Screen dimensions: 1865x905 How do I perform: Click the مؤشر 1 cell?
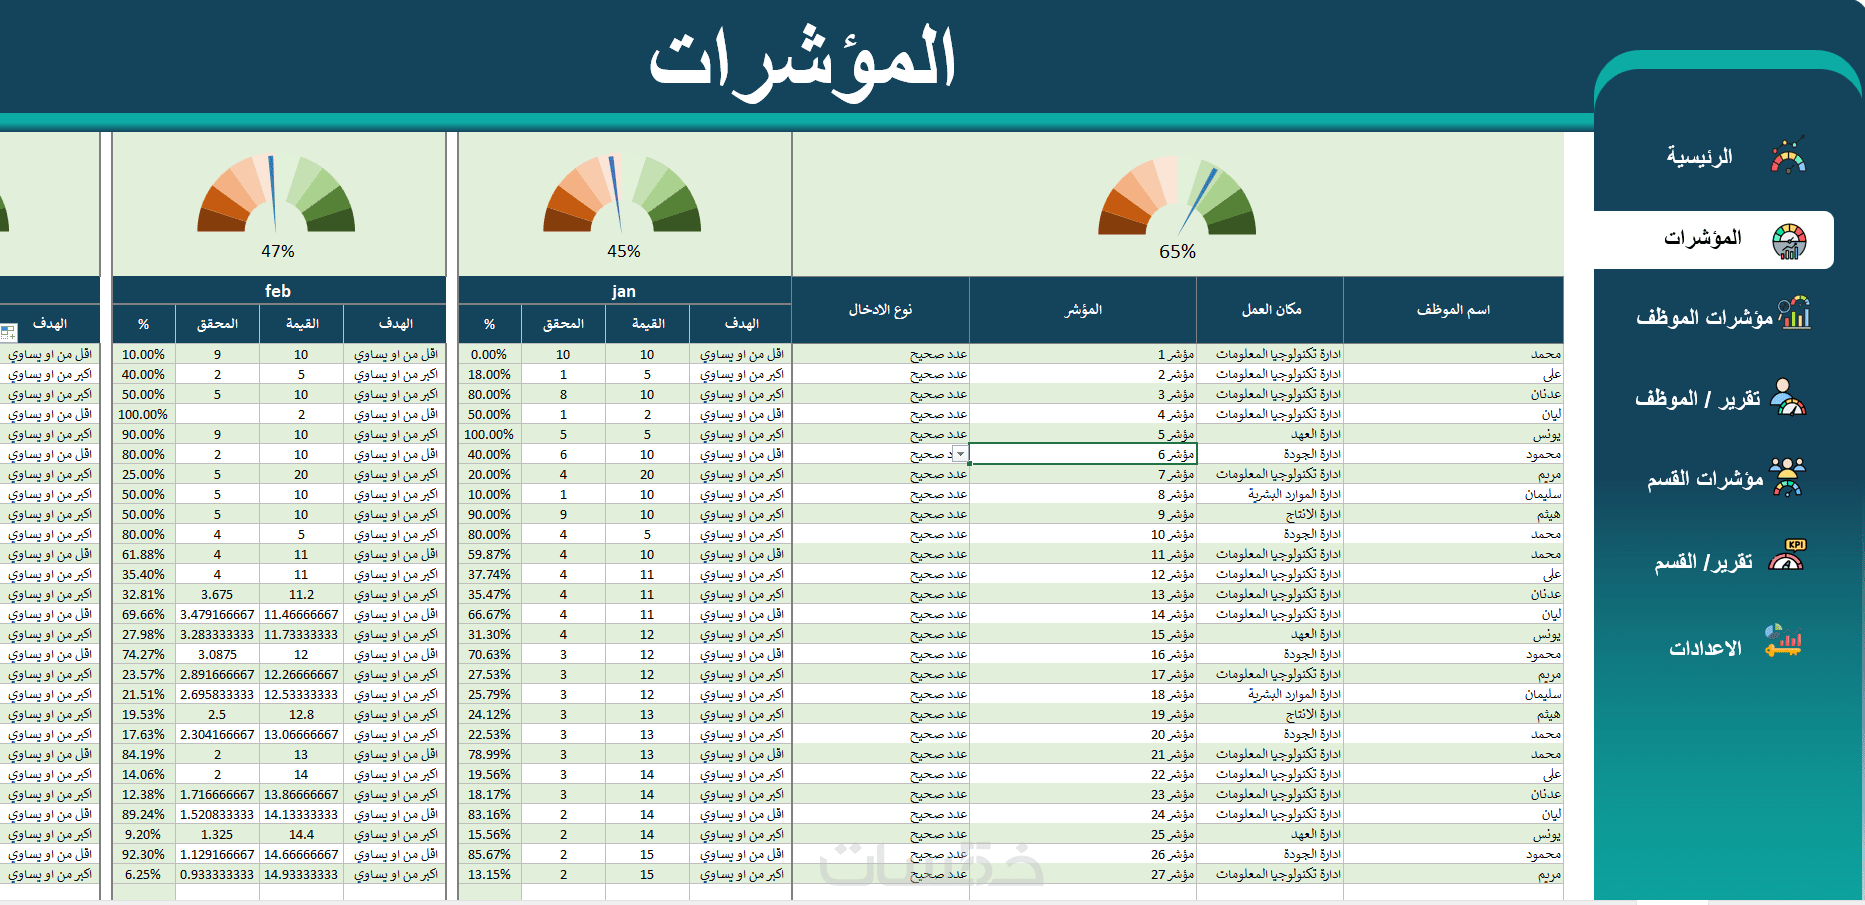click(x=1083, y=354)
